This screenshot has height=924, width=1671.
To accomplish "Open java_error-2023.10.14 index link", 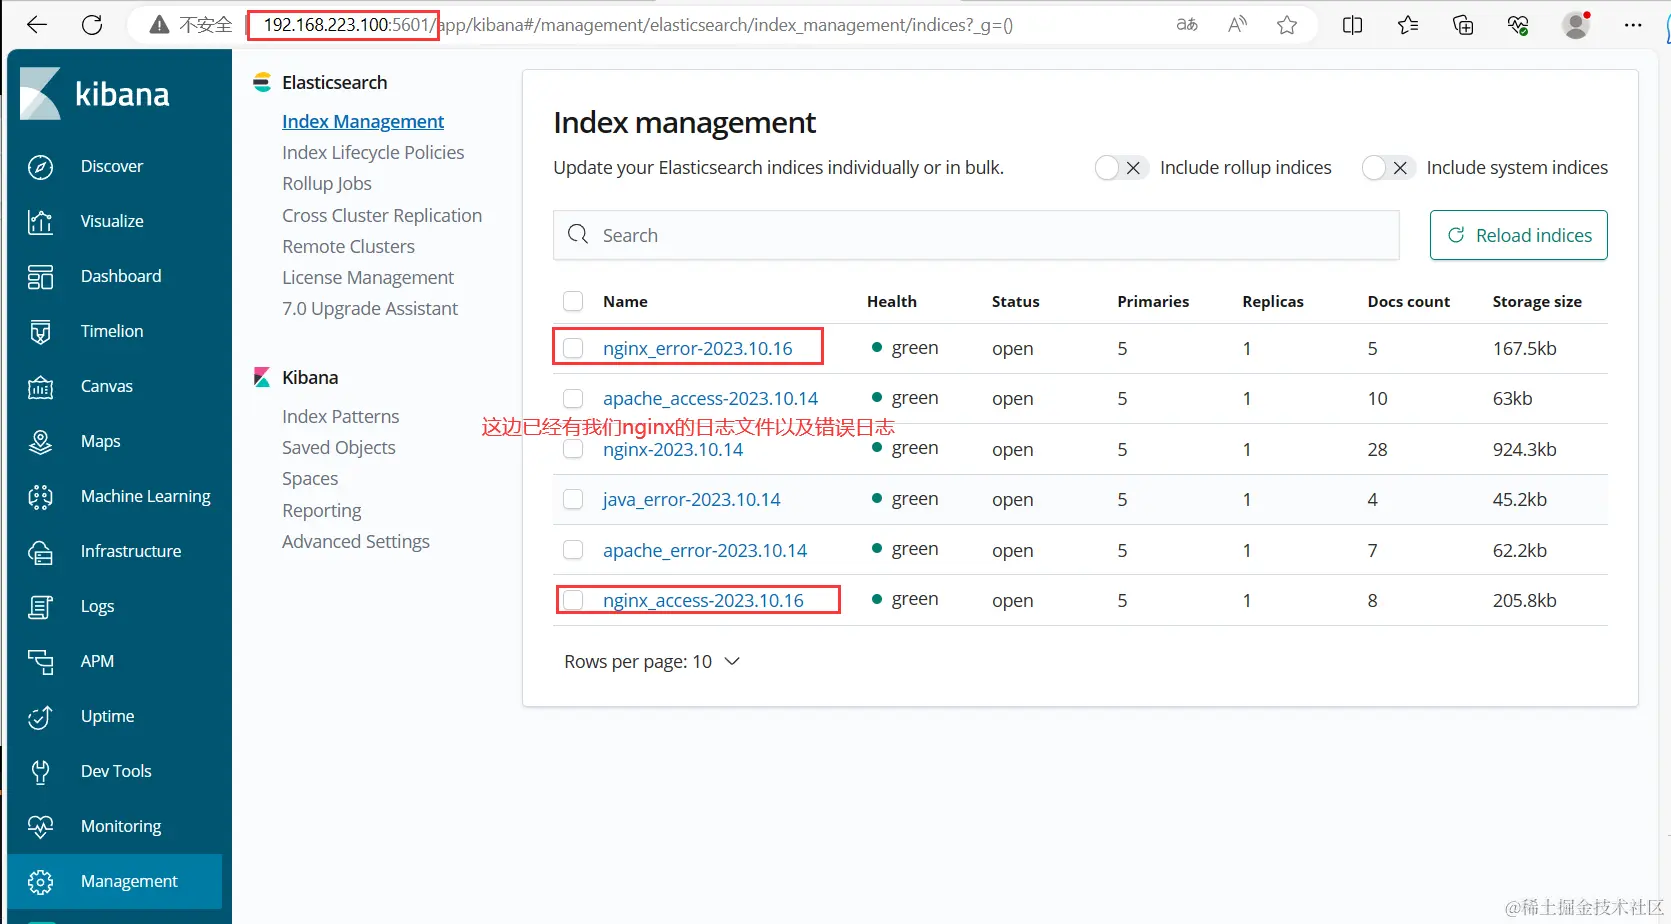I will pos(691,500).
